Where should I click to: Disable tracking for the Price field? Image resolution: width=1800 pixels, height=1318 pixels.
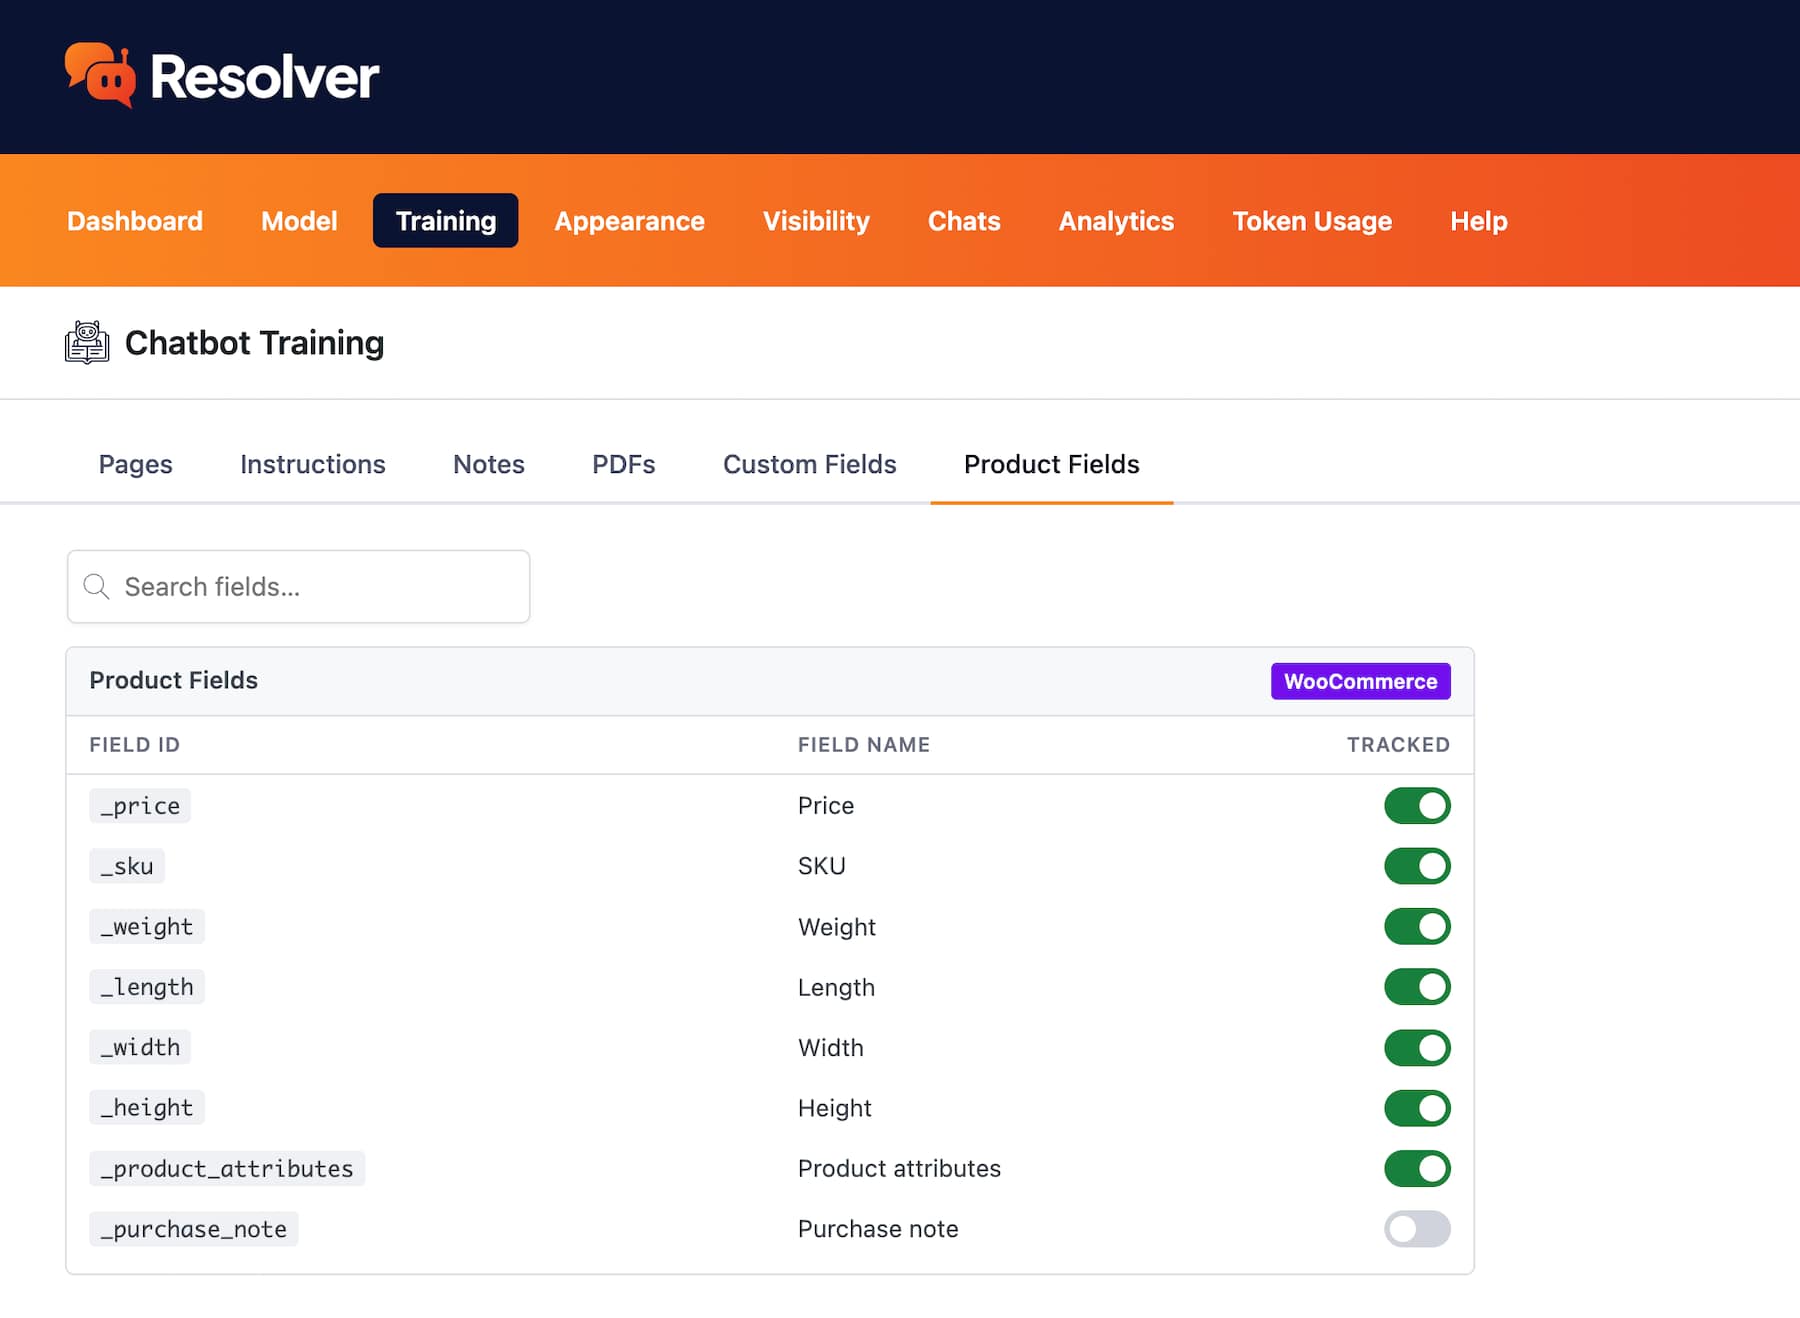1417,806
